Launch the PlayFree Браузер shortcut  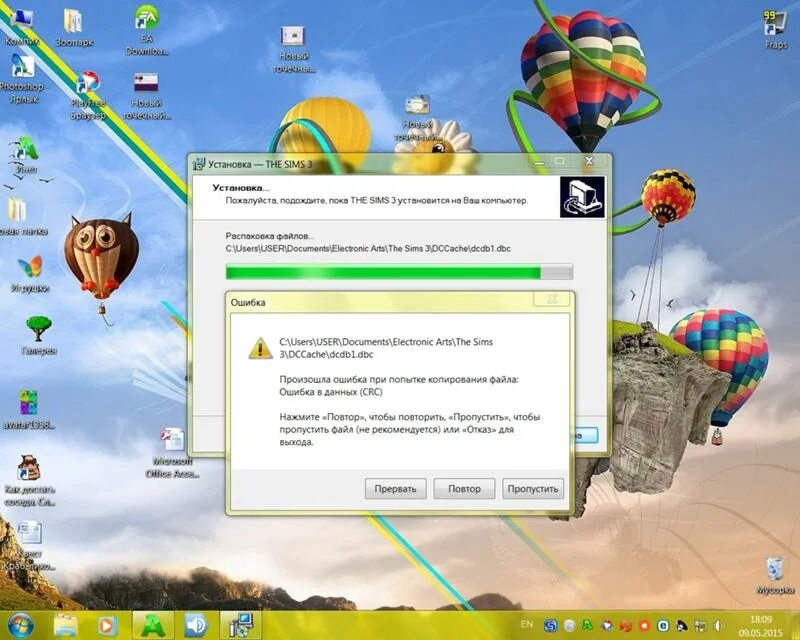tap(88, 96)
